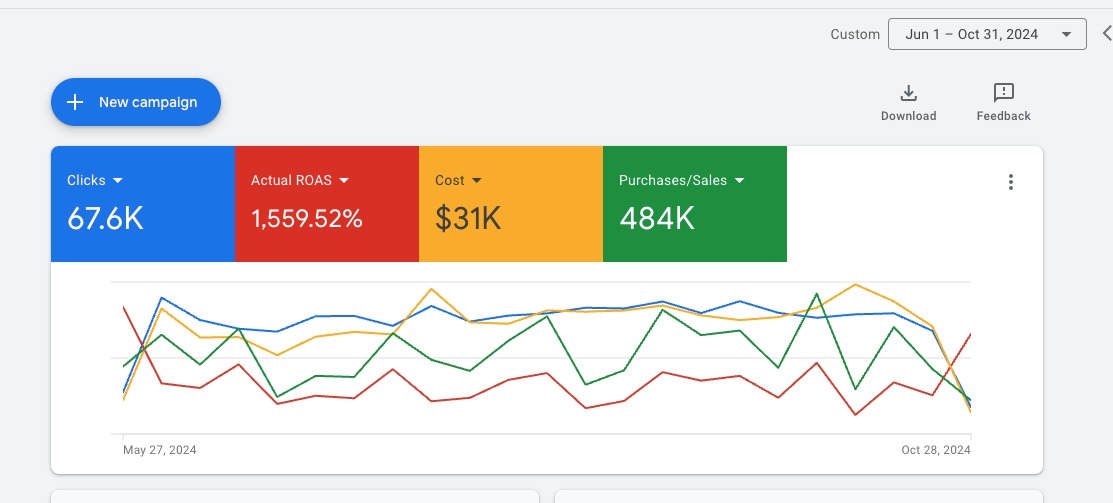Click the Download icon
The image size is (1113, 503).
coord(909,93)
